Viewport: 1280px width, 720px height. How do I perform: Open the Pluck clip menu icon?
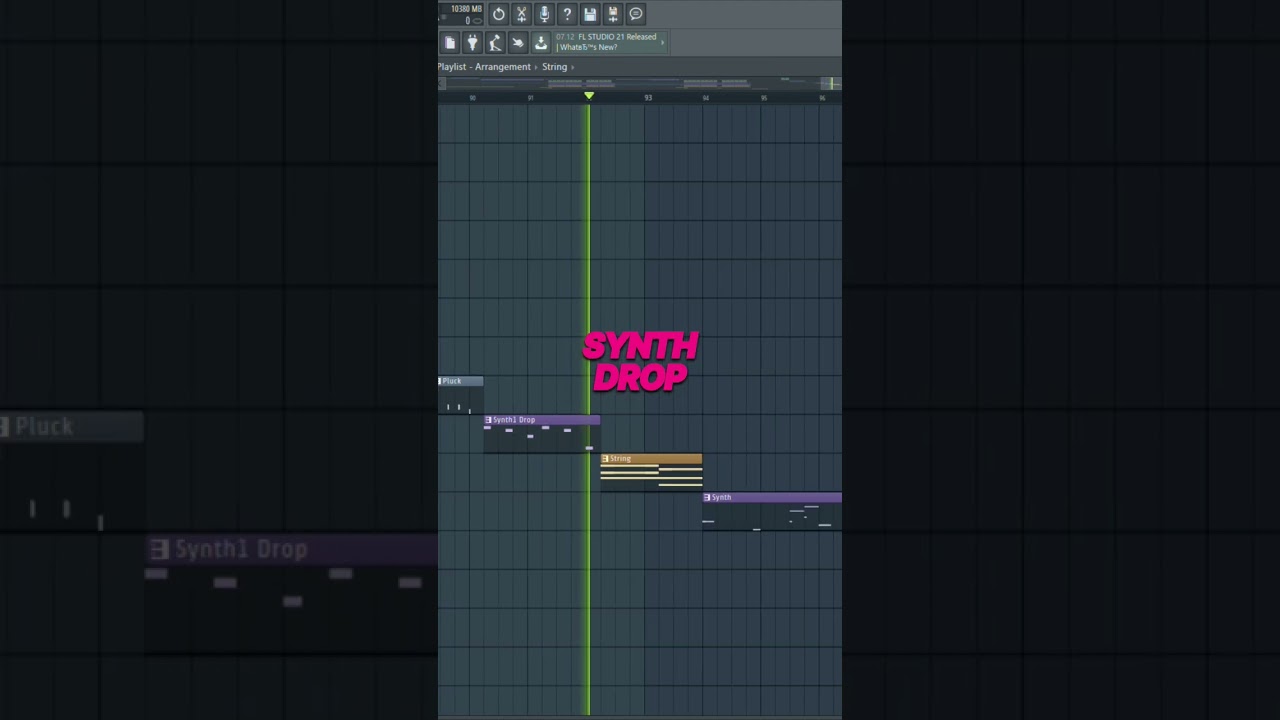440,381
